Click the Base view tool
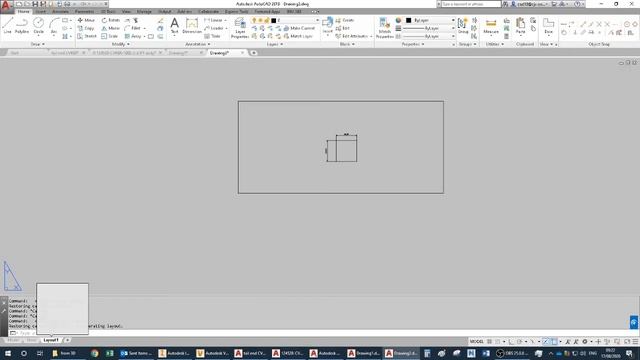The image size is (640, 360). pos(548,26)
